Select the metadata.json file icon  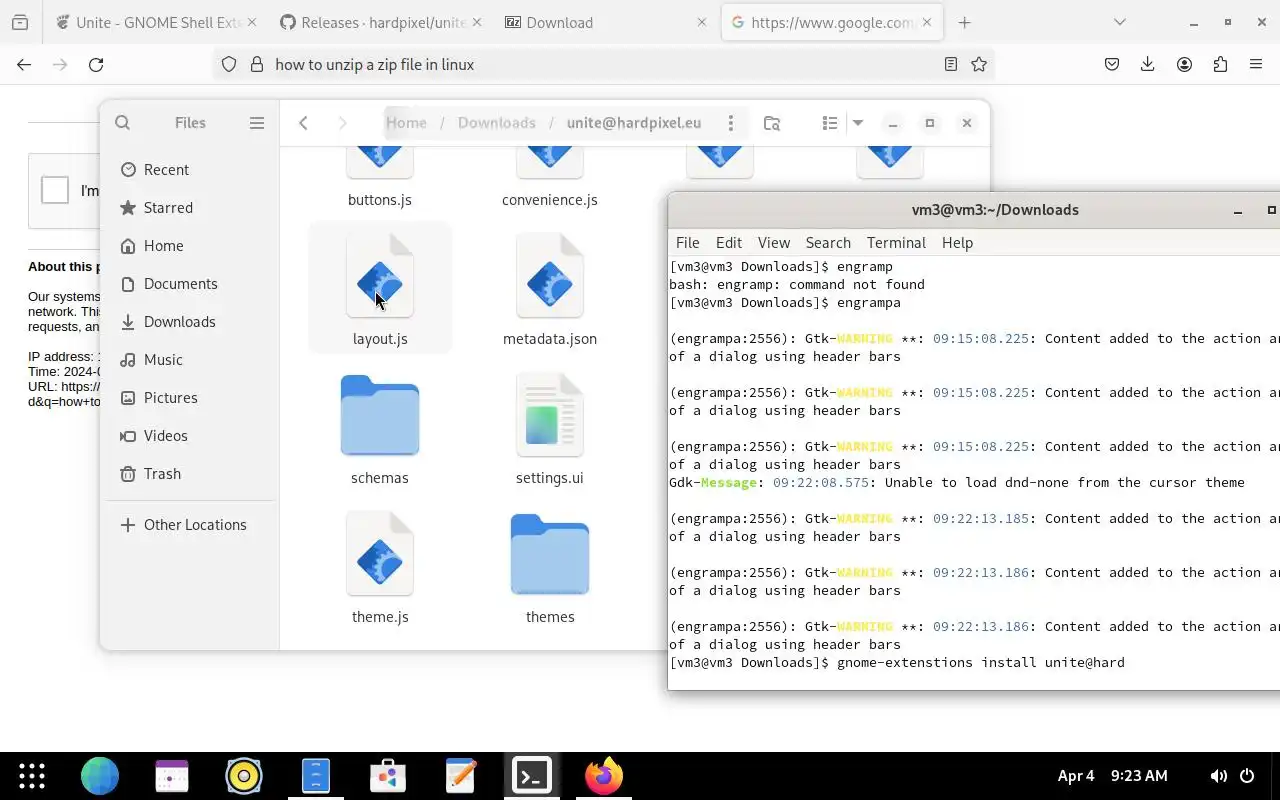pyautogui.click(x=550, y=276)
